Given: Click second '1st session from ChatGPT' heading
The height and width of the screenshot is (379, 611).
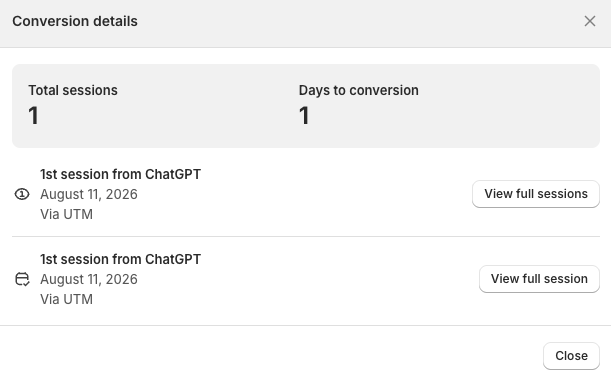Looking at the screenshot, I should (x=120, y=259).
